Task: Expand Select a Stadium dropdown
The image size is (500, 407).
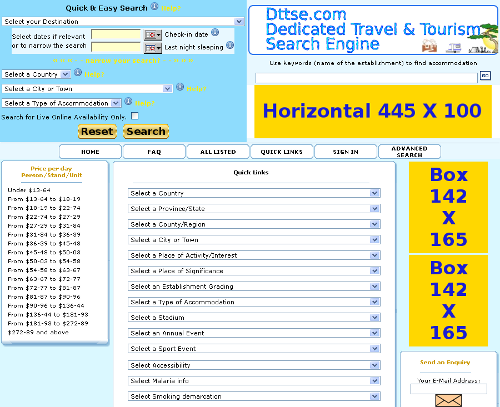Action: 254,317
